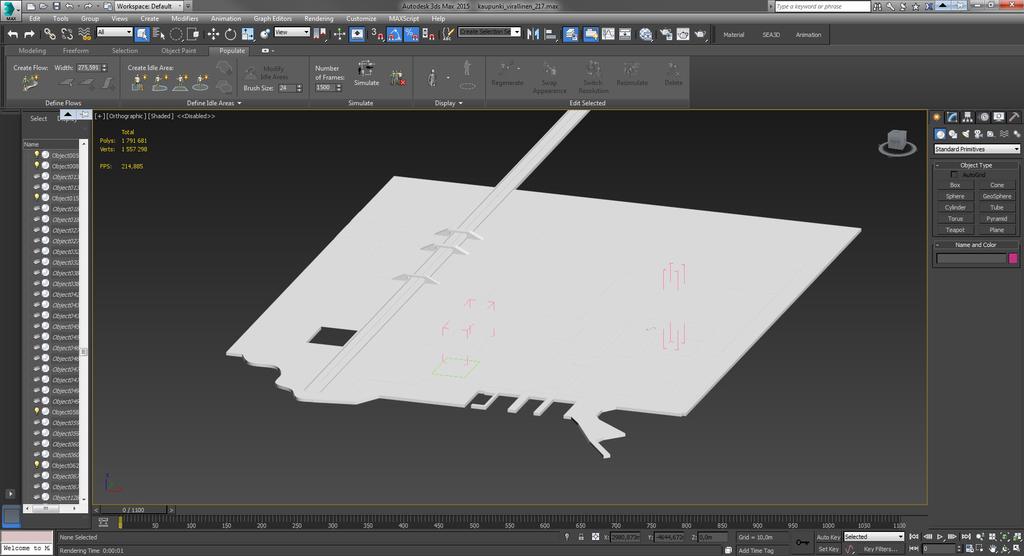
Task: Click the Render Production teapot icon
Action: (x=700, y=34)
